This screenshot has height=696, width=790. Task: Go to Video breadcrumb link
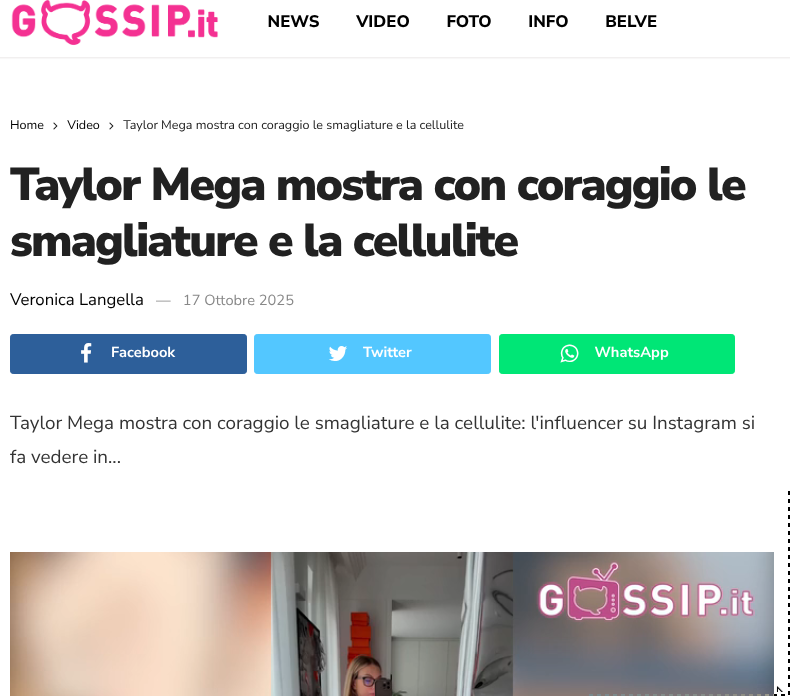pyautogui.click(x=83, y=125)
